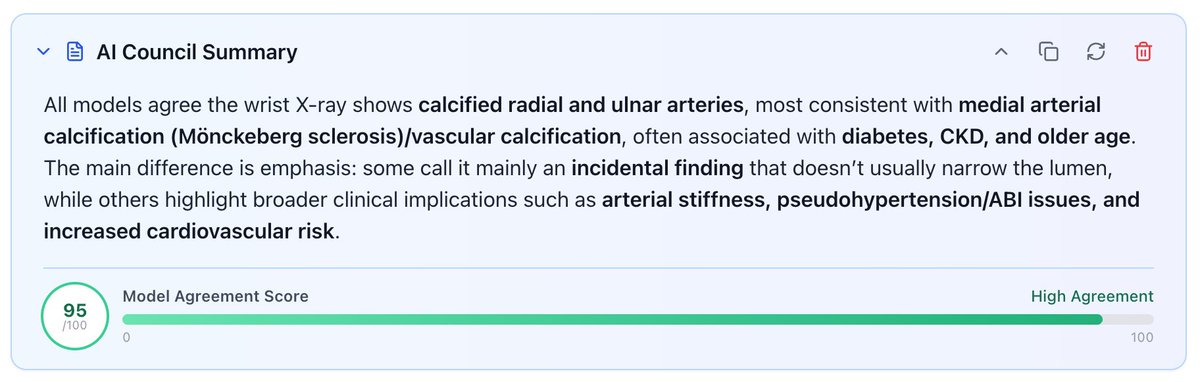
Task: Click the 100 label at the bar's end
Action: pyautogui.click(x=1142, y=338)
